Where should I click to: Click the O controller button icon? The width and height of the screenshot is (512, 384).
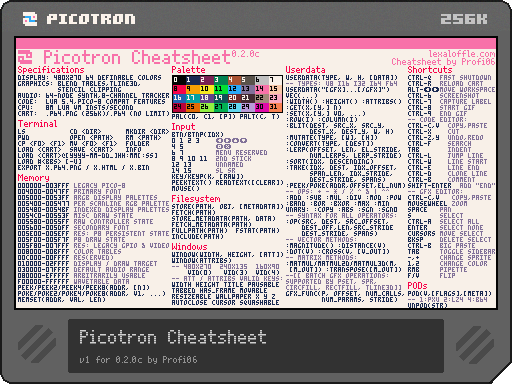pos(220,146)
